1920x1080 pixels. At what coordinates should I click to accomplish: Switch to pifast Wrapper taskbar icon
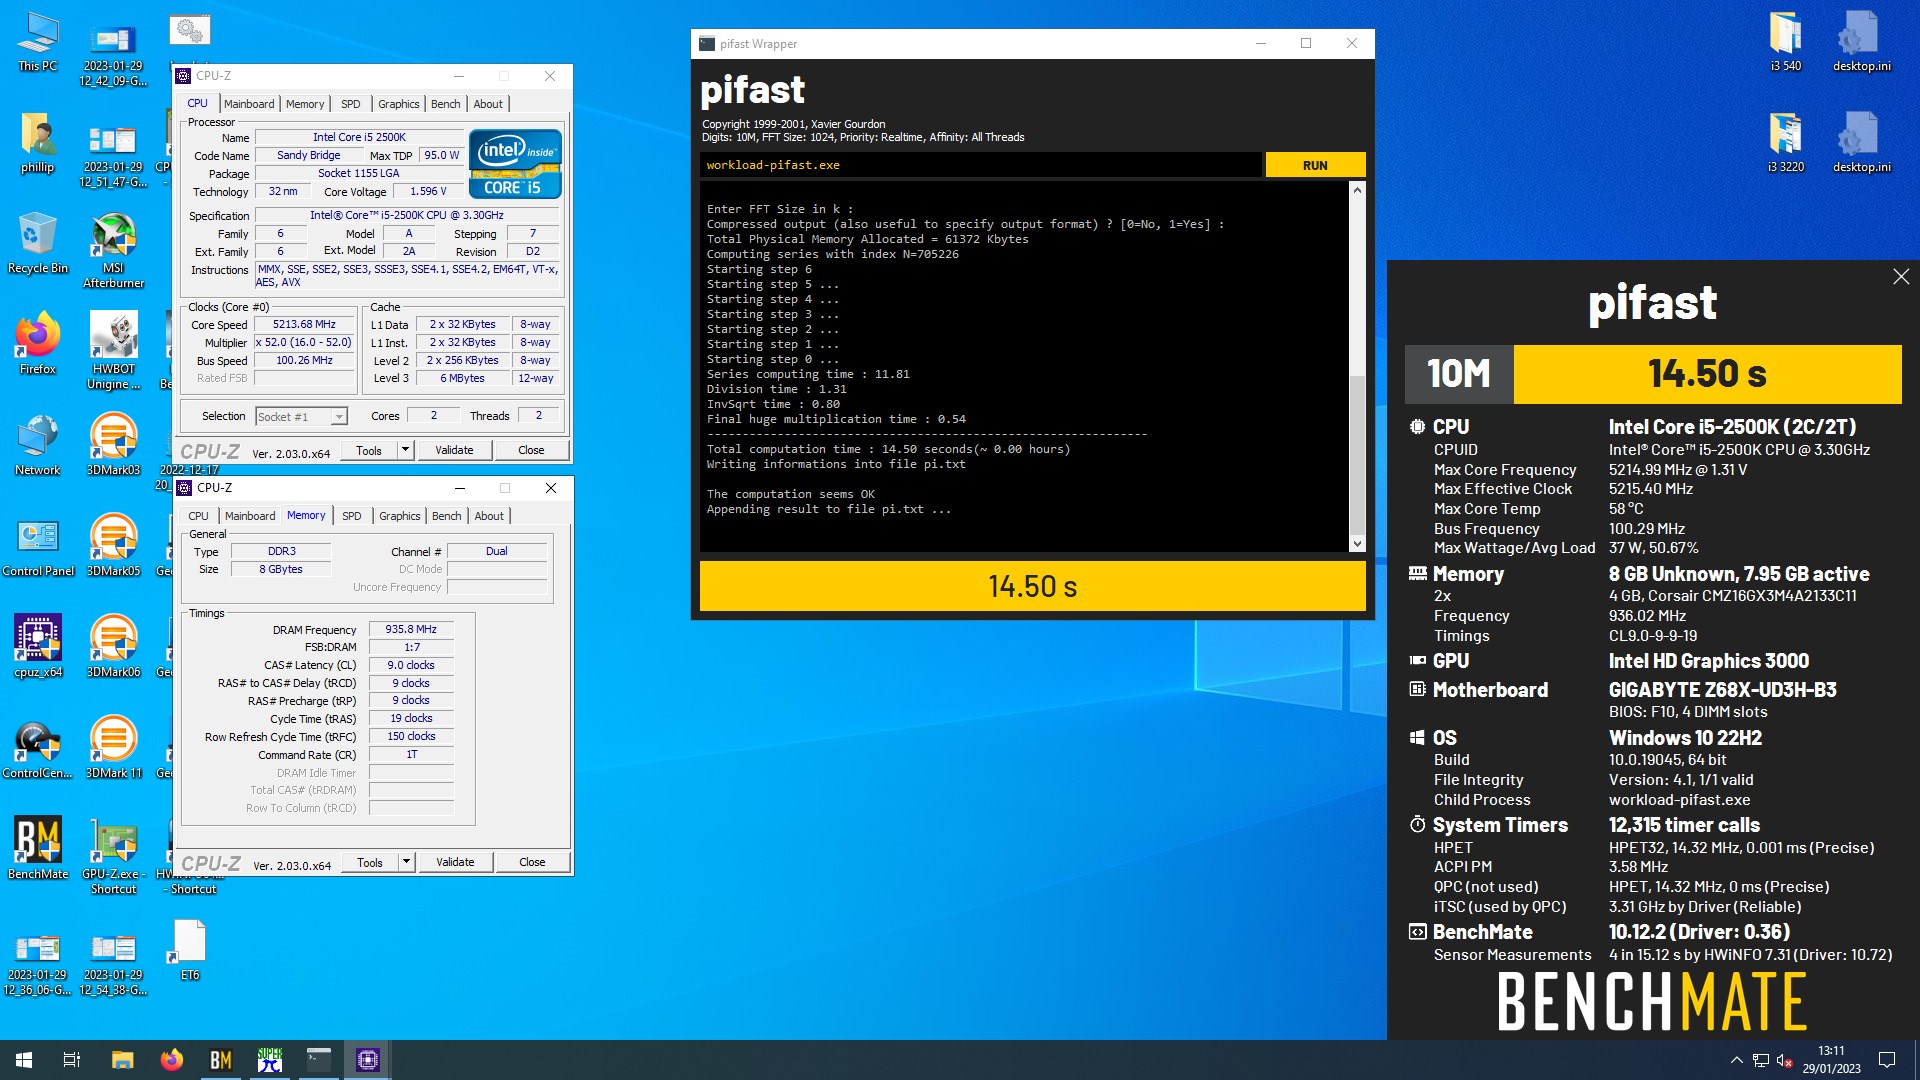click(x=318, y=1060)
